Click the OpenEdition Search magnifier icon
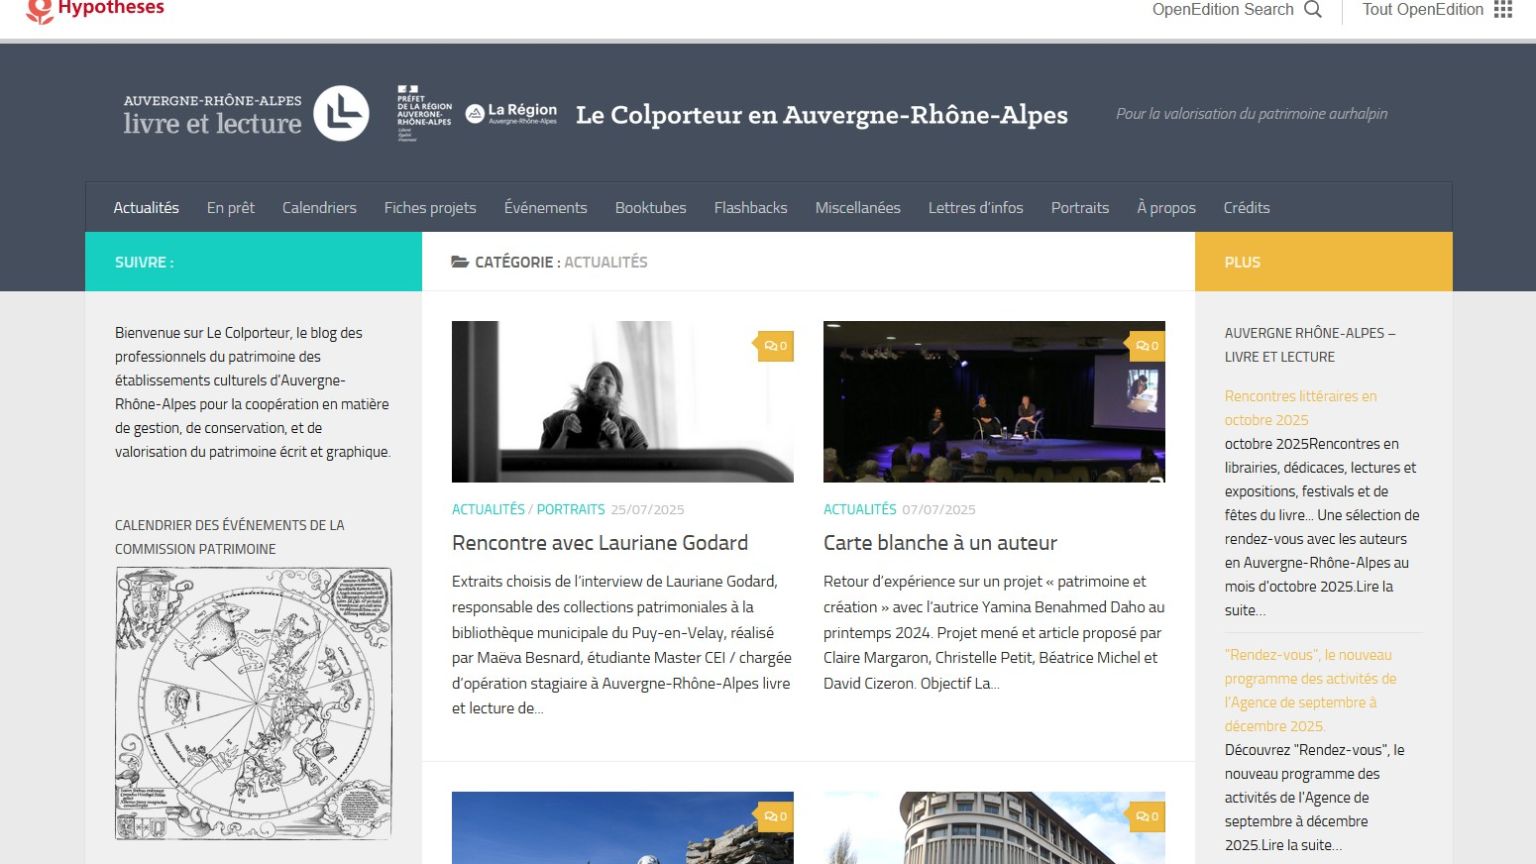Image resolution: width=1536 pixels, height=864 pixels. point(1313,10)
